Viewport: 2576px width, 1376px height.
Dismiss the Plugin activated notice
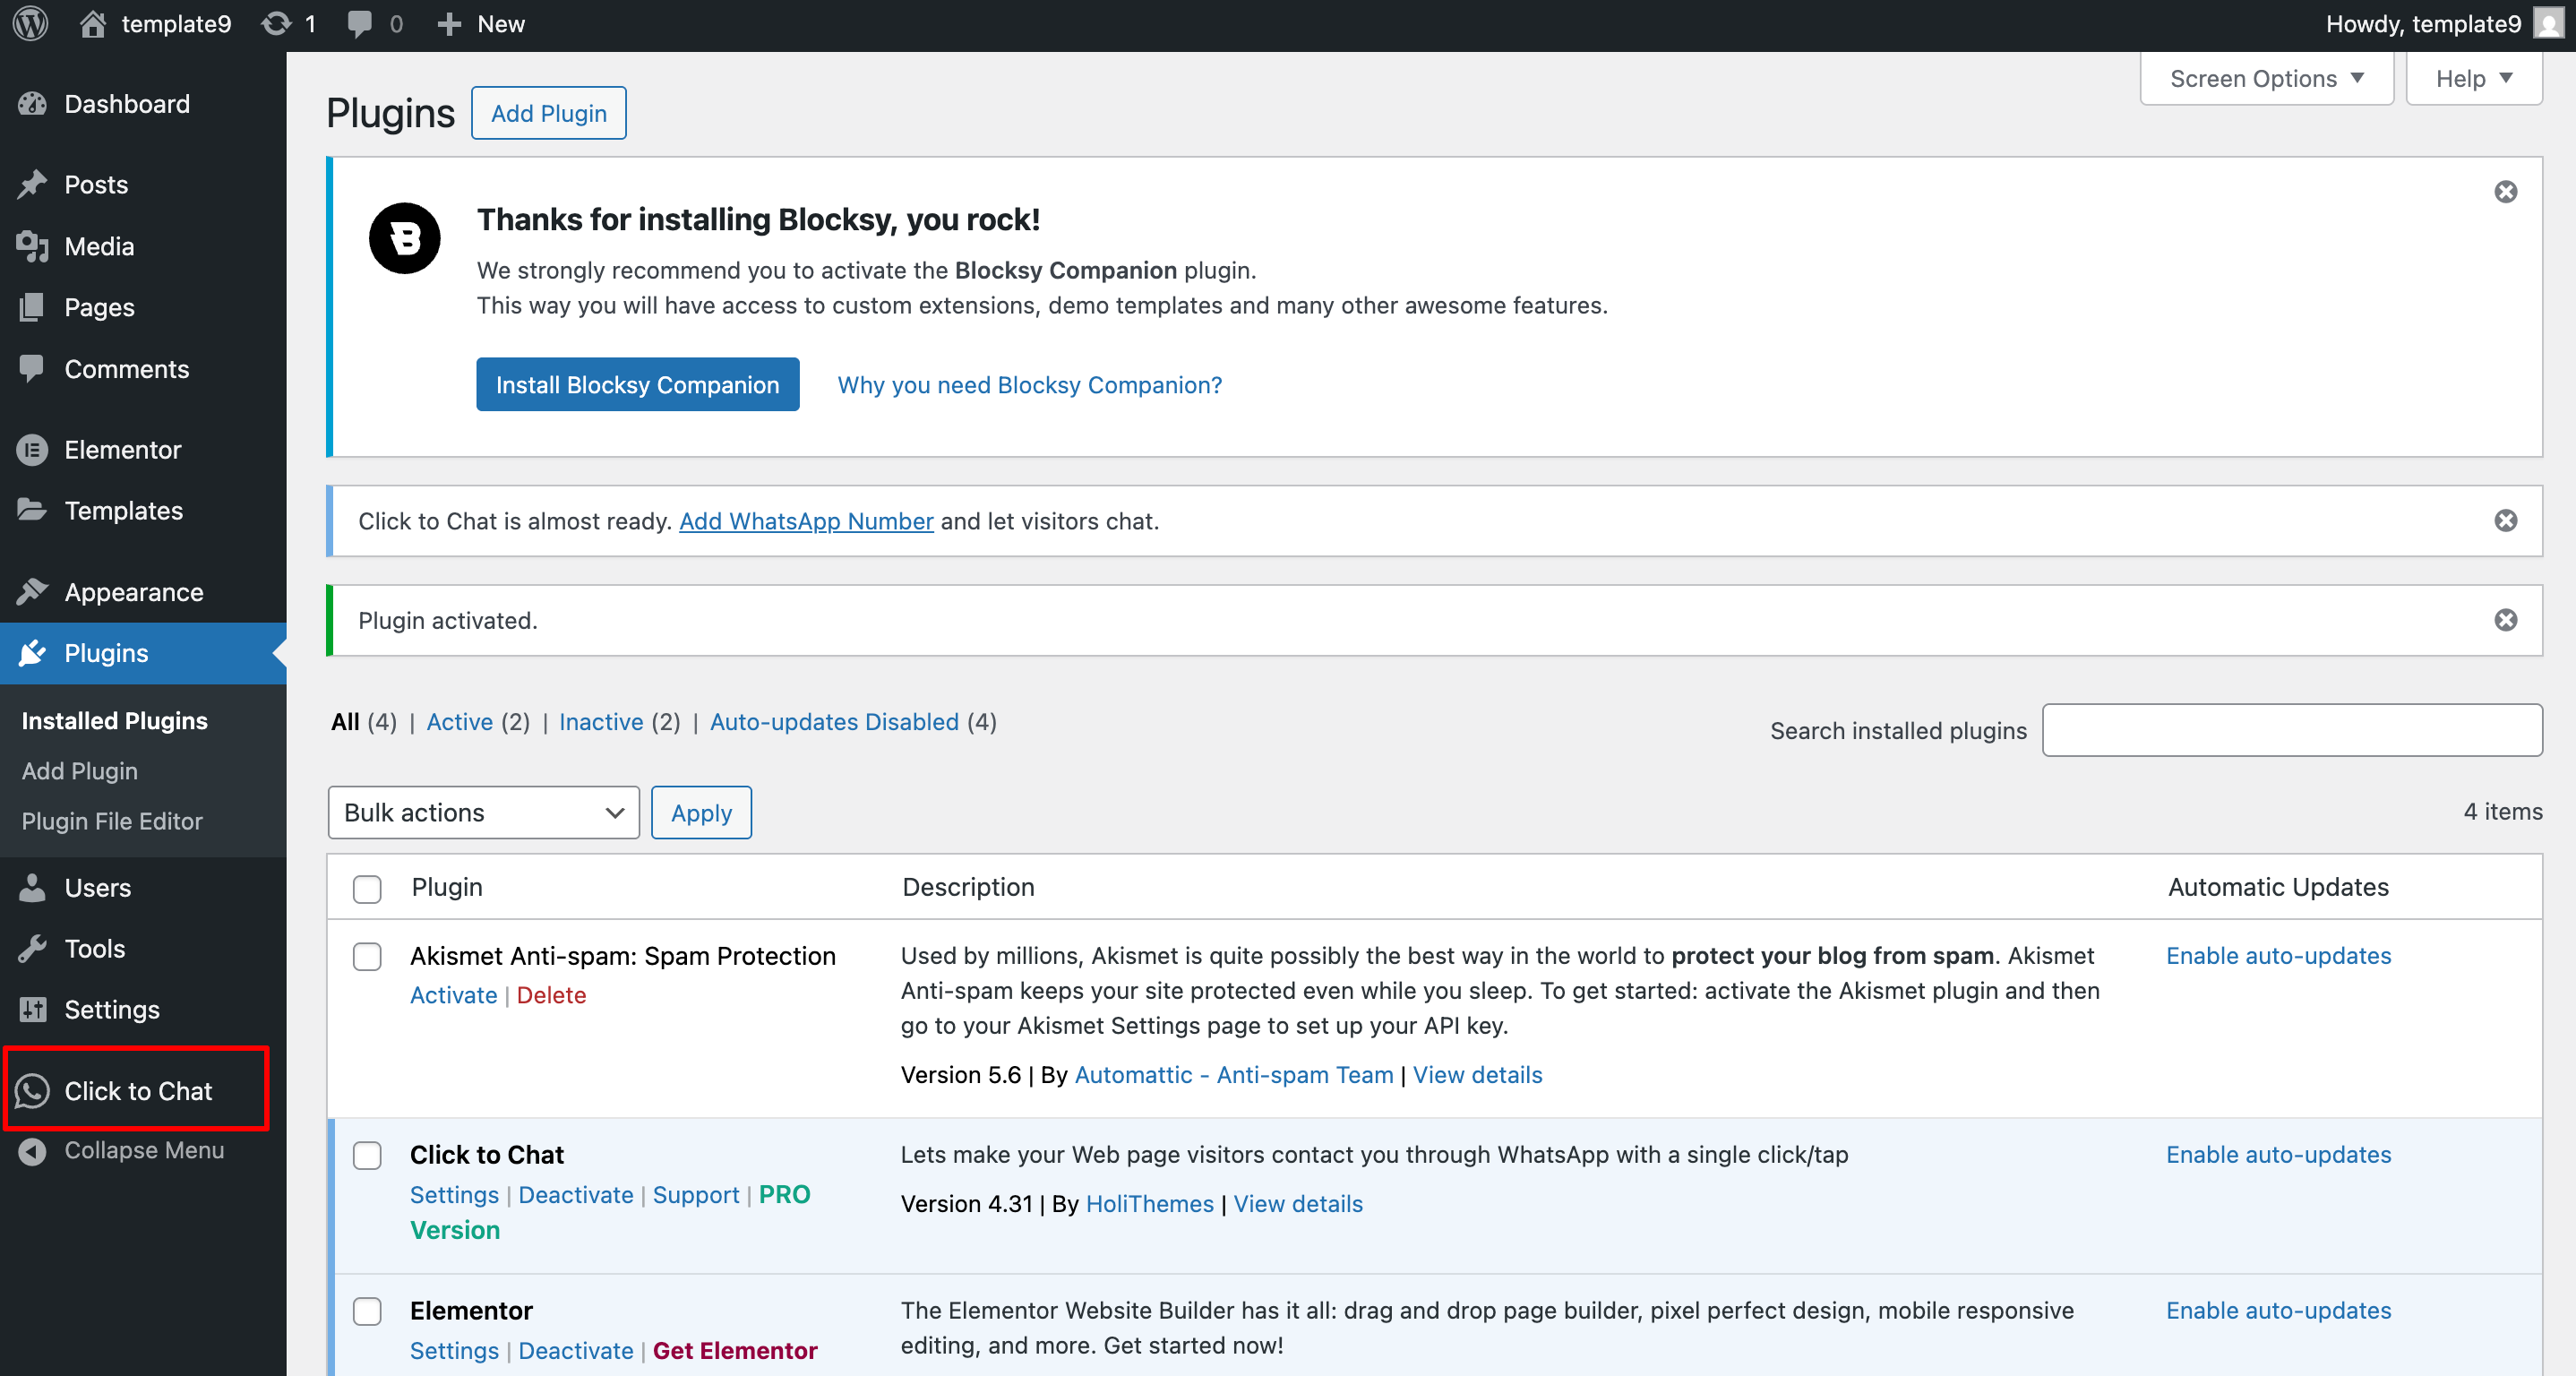(2505, 620)
